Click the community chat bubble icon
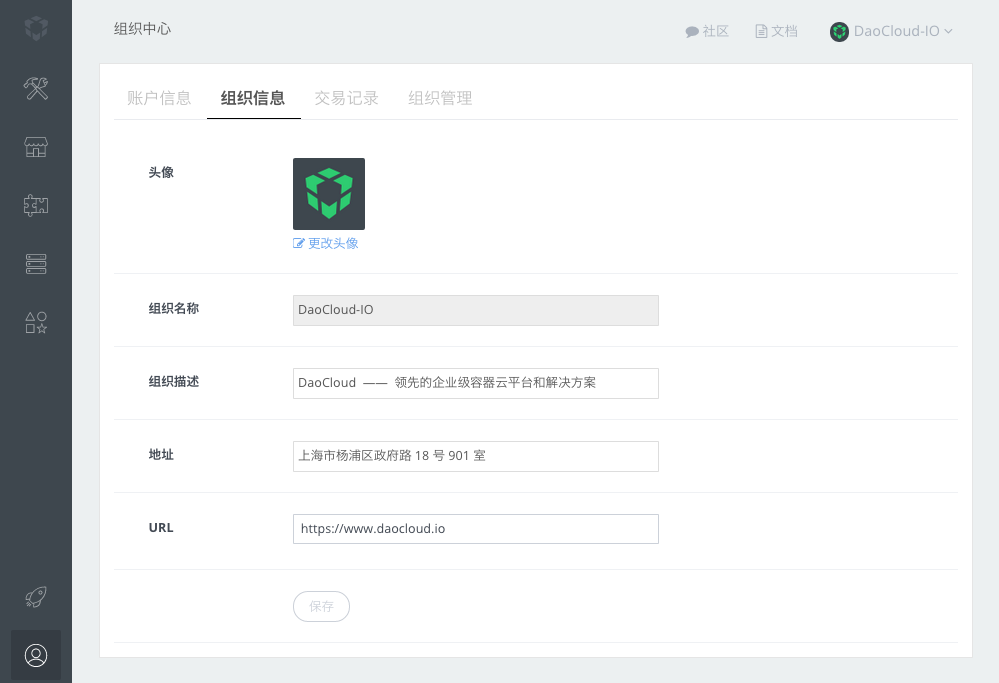The width and height of the screenshot is (999, 683). pos(692,32)
